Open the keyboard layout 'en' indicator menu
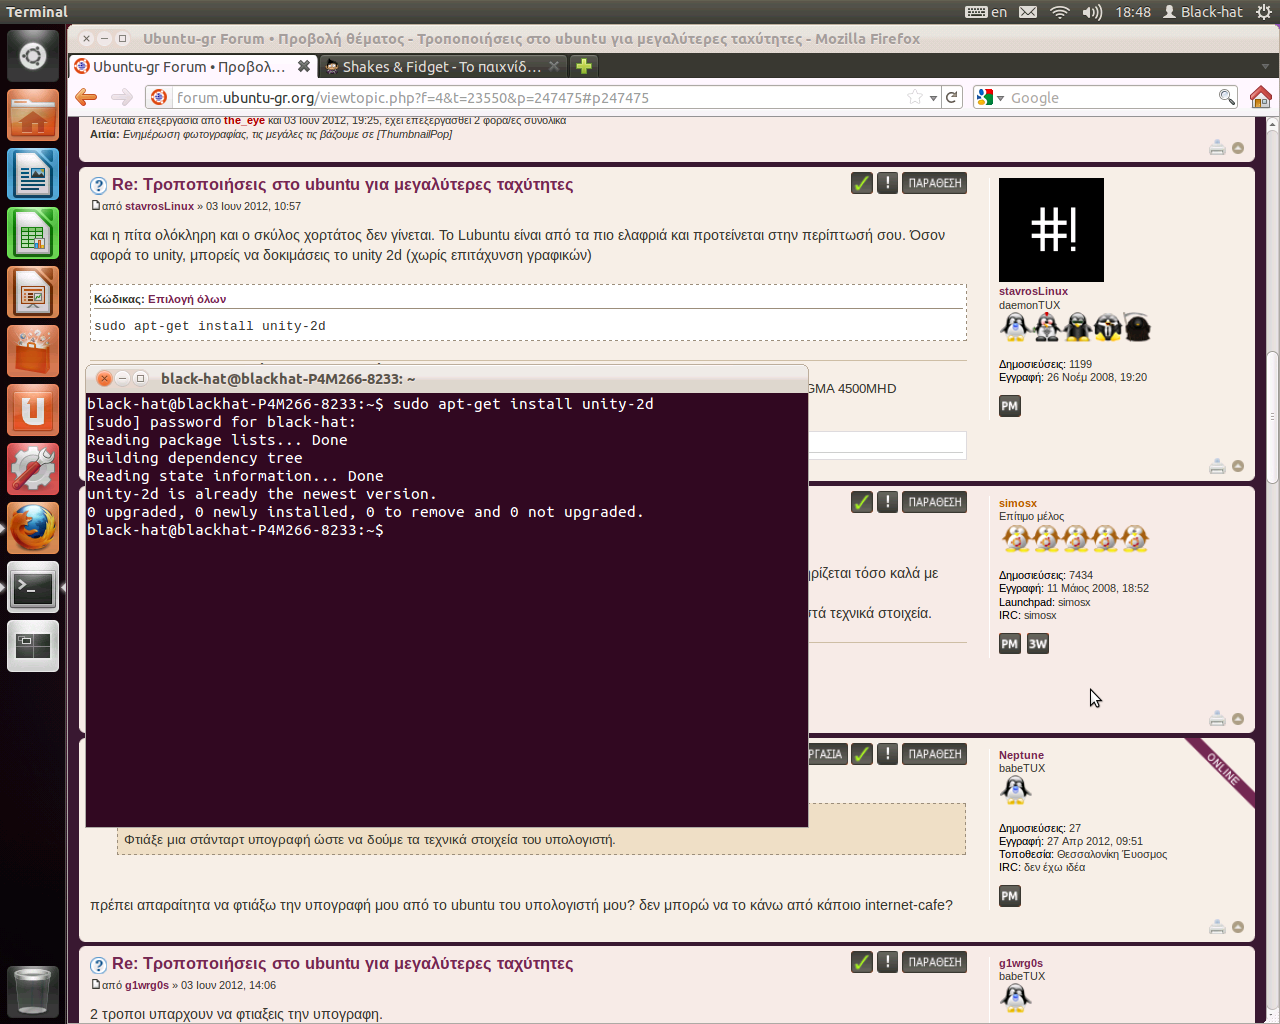 (x=986, y=12)
